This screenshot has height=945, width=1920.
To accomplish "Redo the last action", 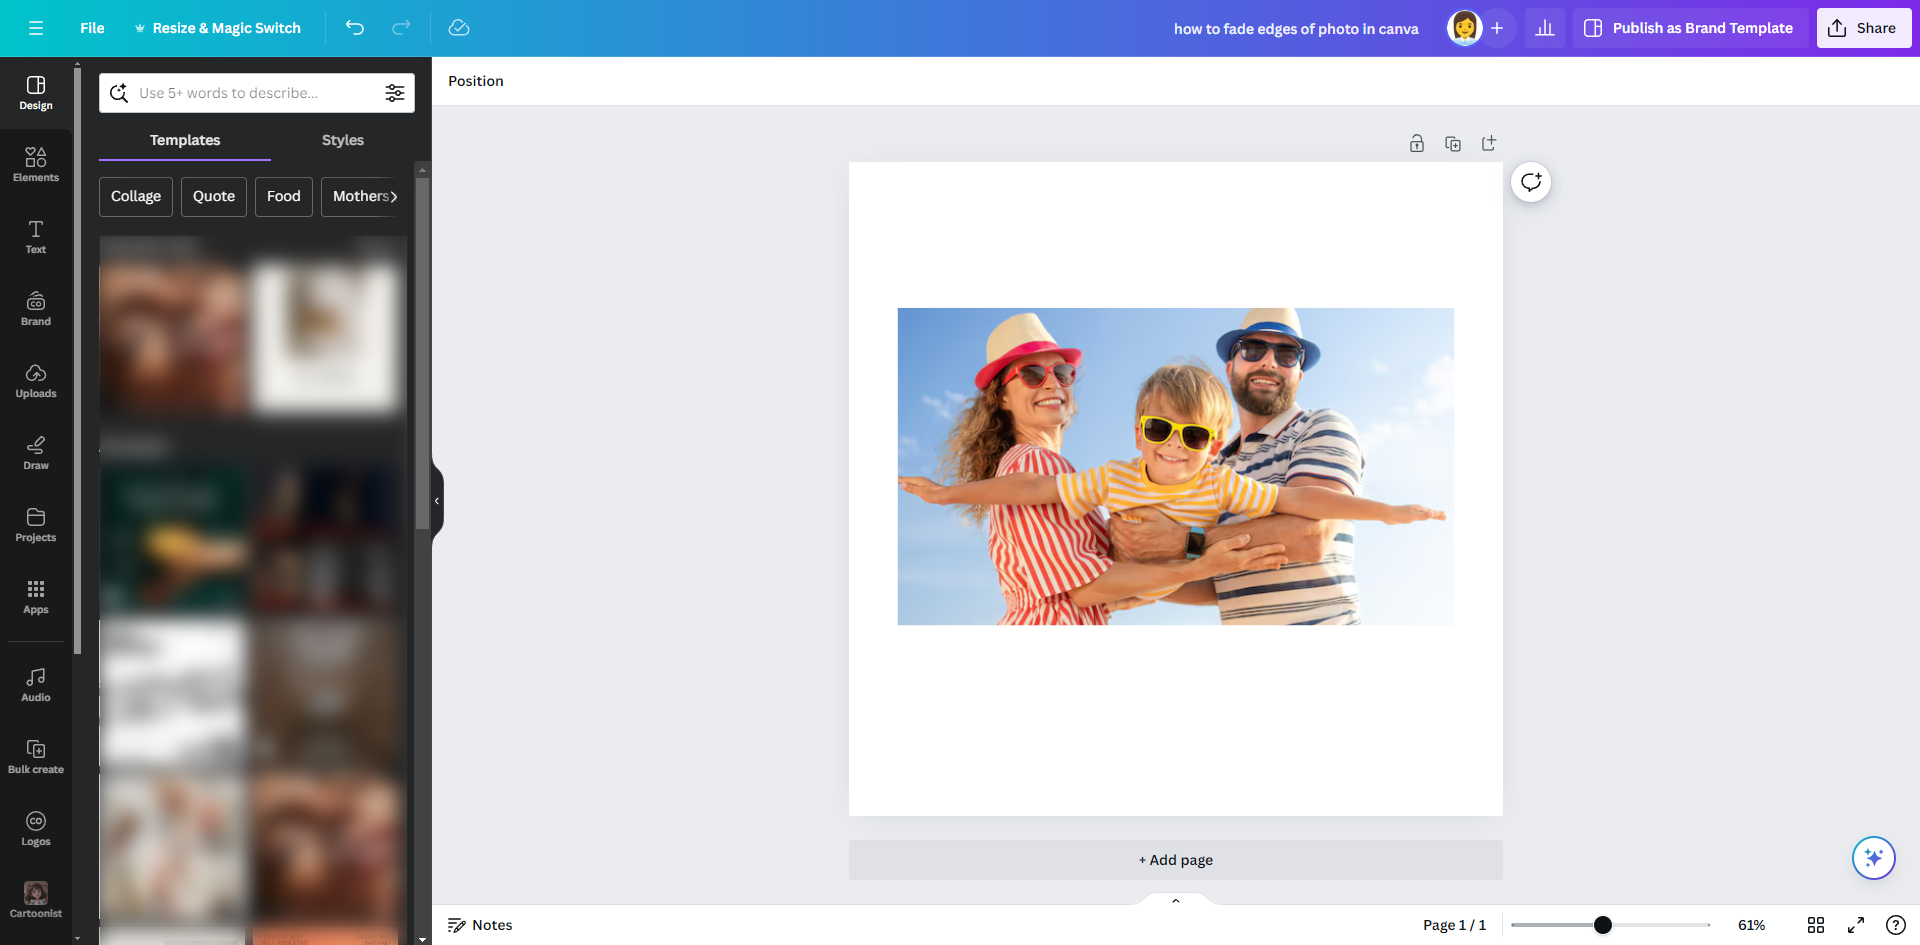I will (401, 28).
